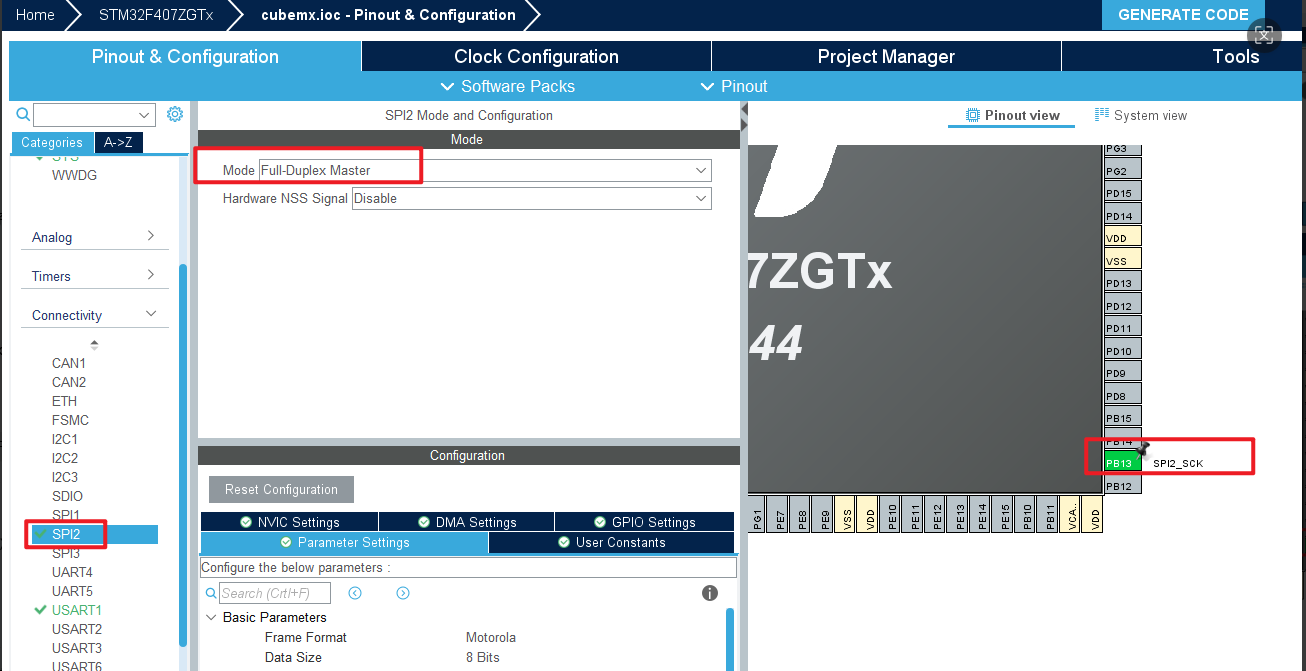Open NVIC Settings tab
1306x671 pixels.
289,522
